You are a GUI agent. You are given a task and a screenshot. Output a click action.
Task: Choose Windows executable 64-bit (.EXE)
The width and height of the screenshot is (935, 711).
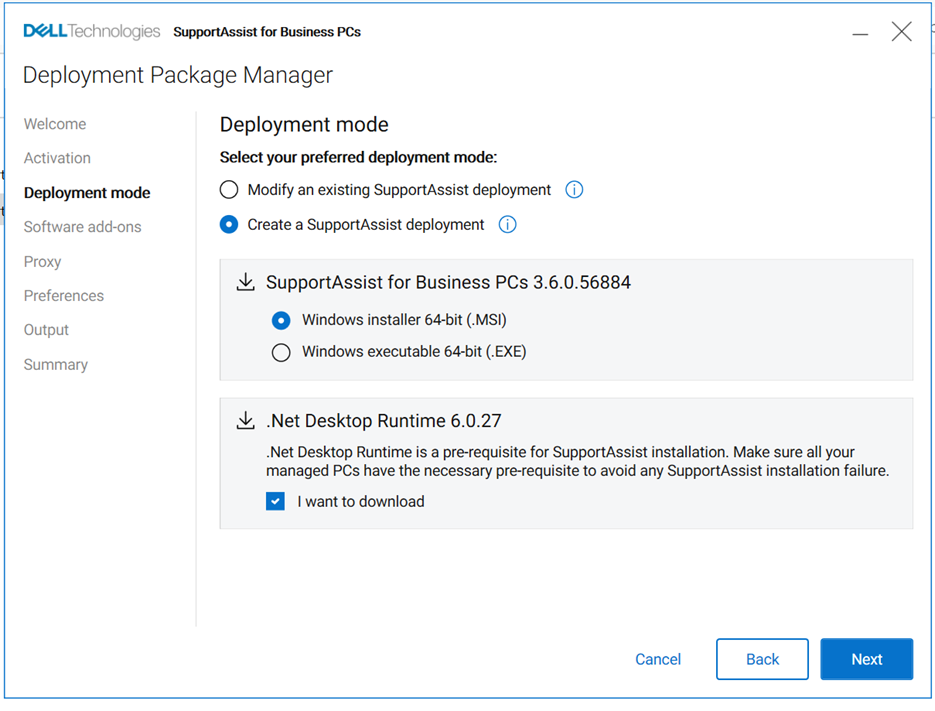point(281,352)
